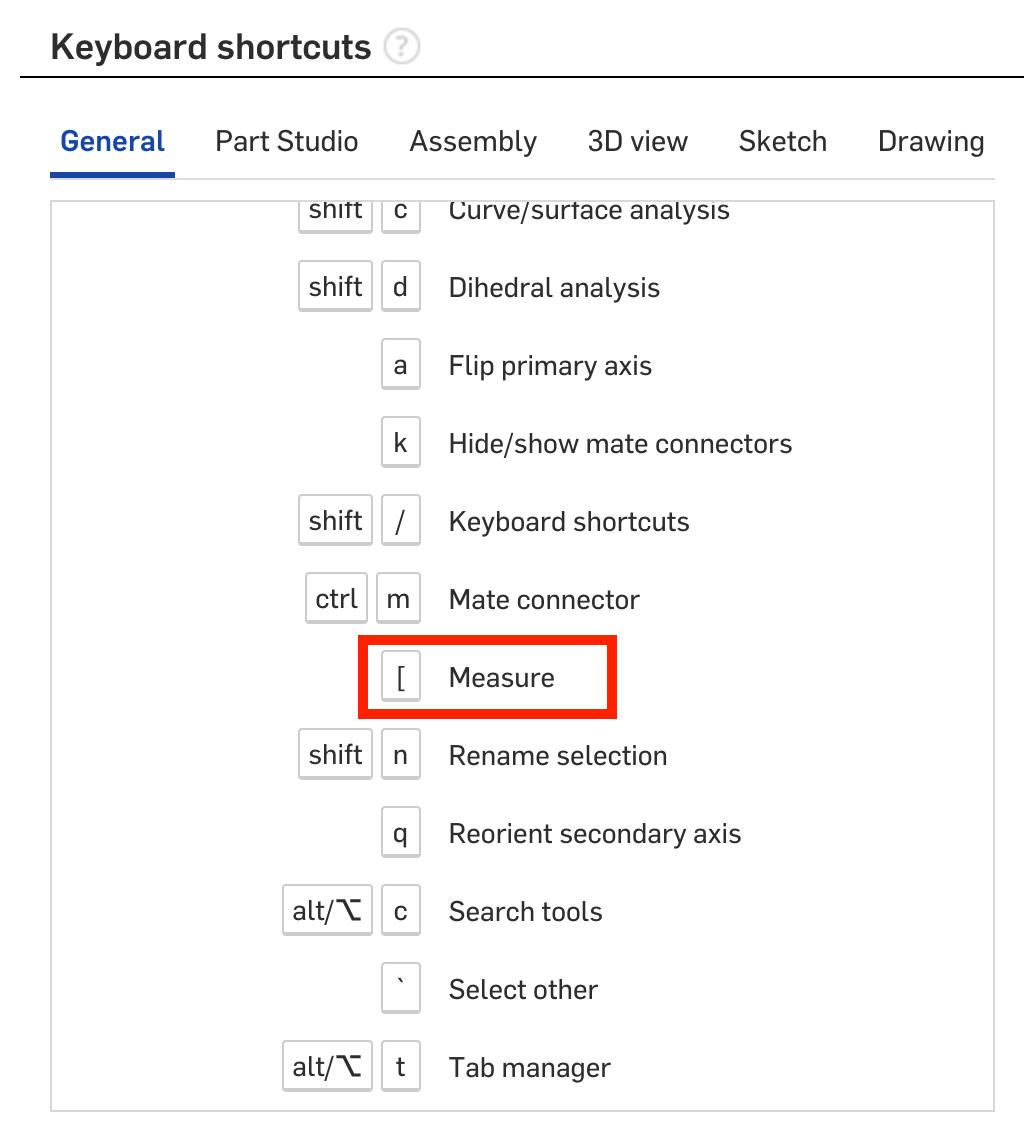Click the help question mark icon

click(402, 47)
